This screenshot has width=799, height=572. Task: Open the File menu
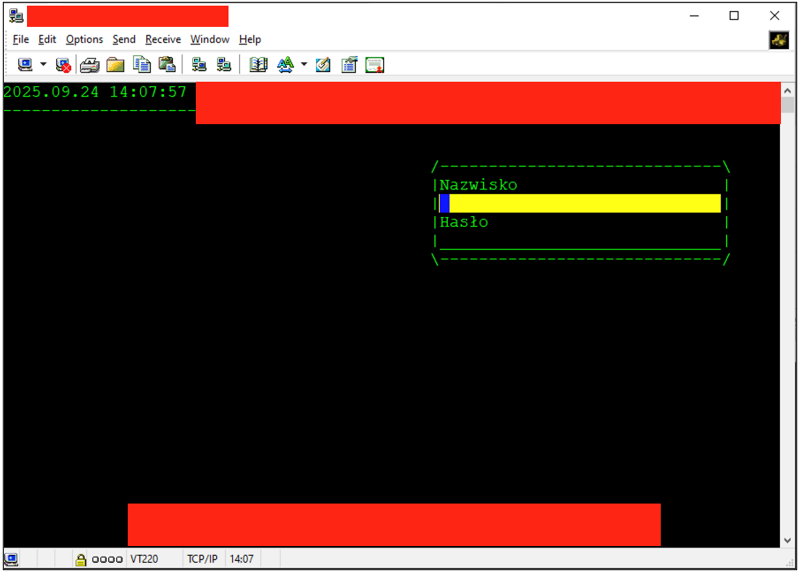pyautogui.click(x=21, y=39)
